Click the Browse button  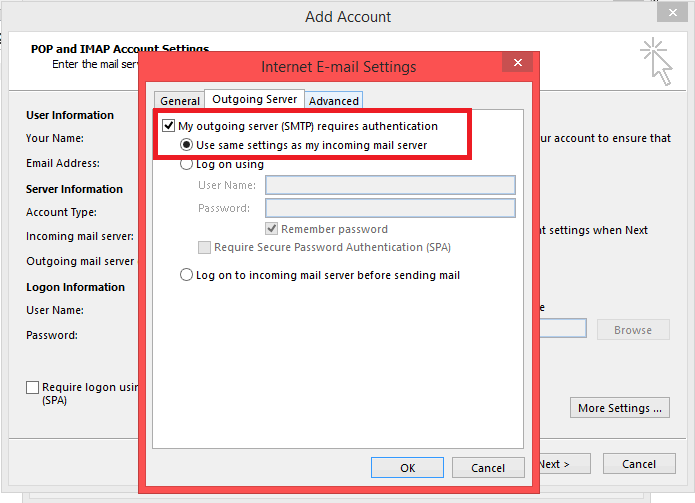click(632, 330)
